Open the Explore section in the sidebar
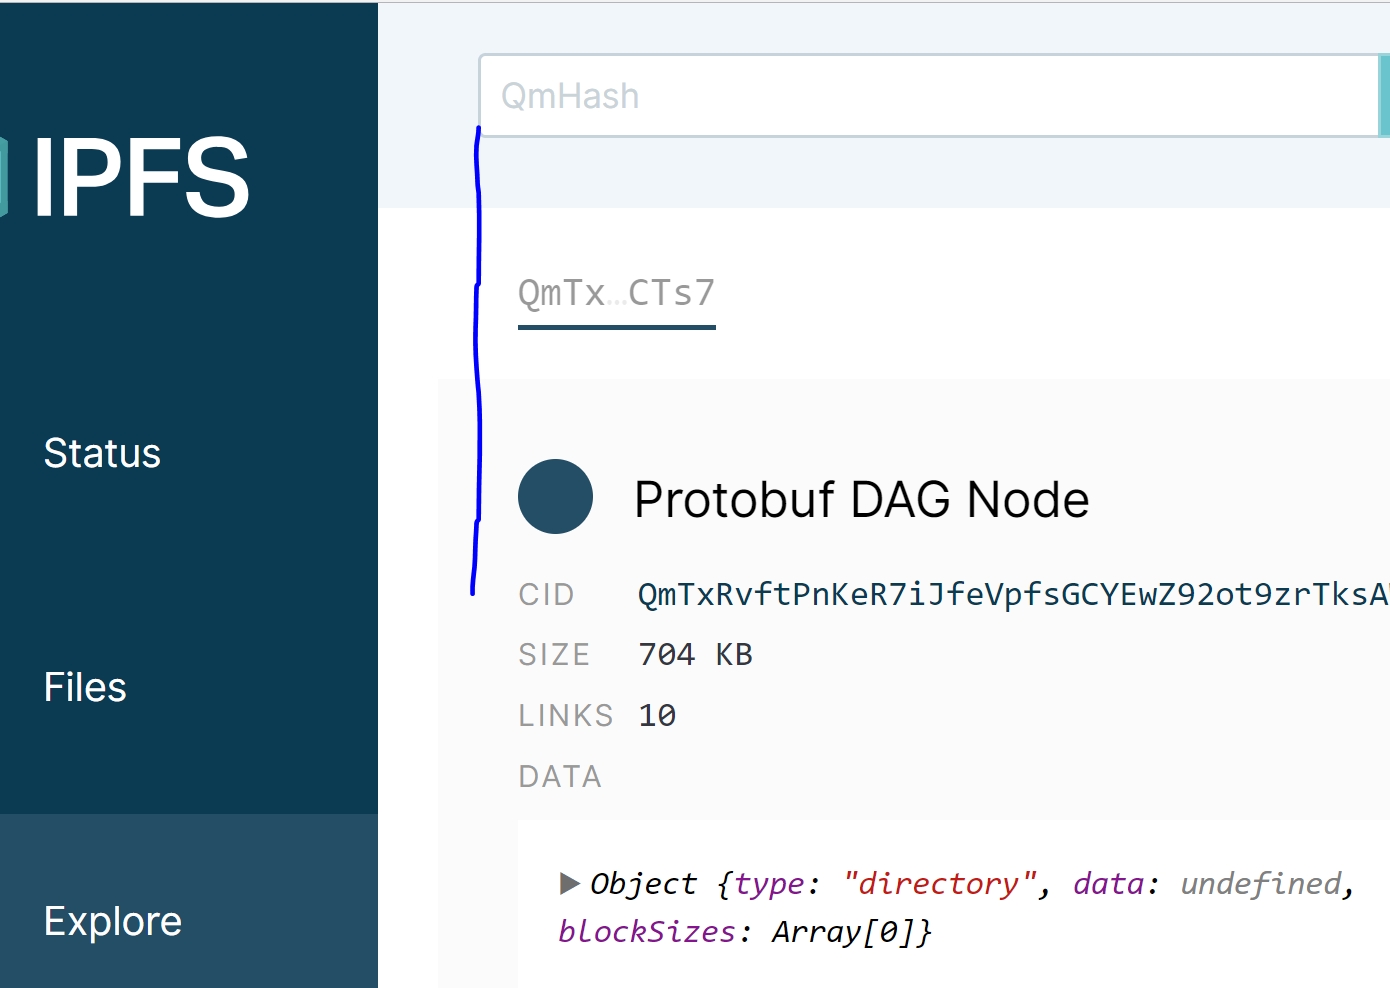The width and height of the screenshot is (1390, 988). coord(112,921)
